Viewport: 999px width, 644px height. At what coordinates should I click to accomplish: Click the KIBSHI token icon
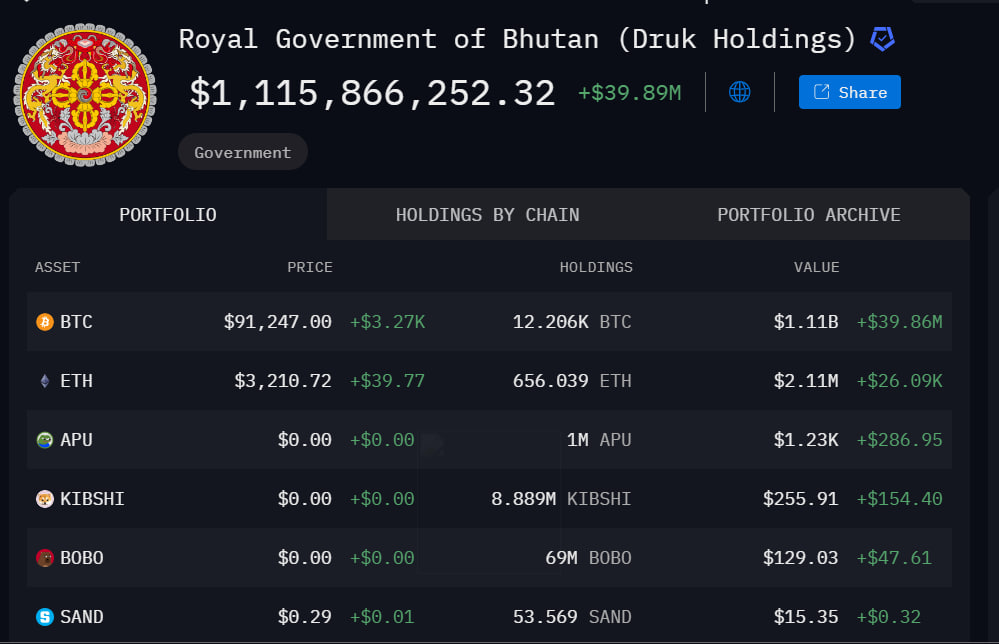44,499
